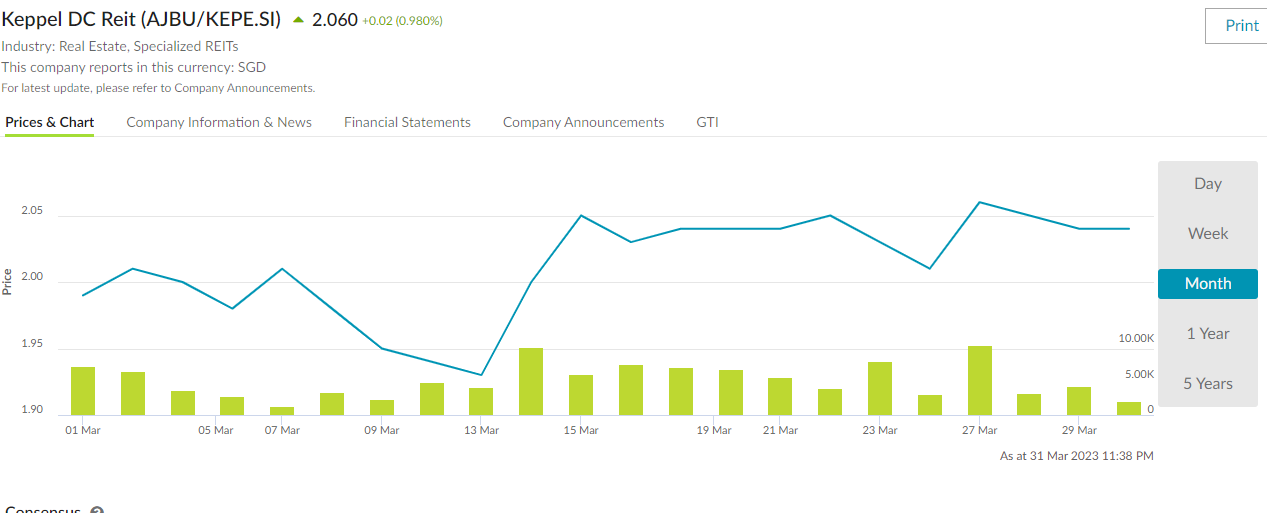Set chart range to Day
1267x513 pixels.
(x=1208, y=184)
